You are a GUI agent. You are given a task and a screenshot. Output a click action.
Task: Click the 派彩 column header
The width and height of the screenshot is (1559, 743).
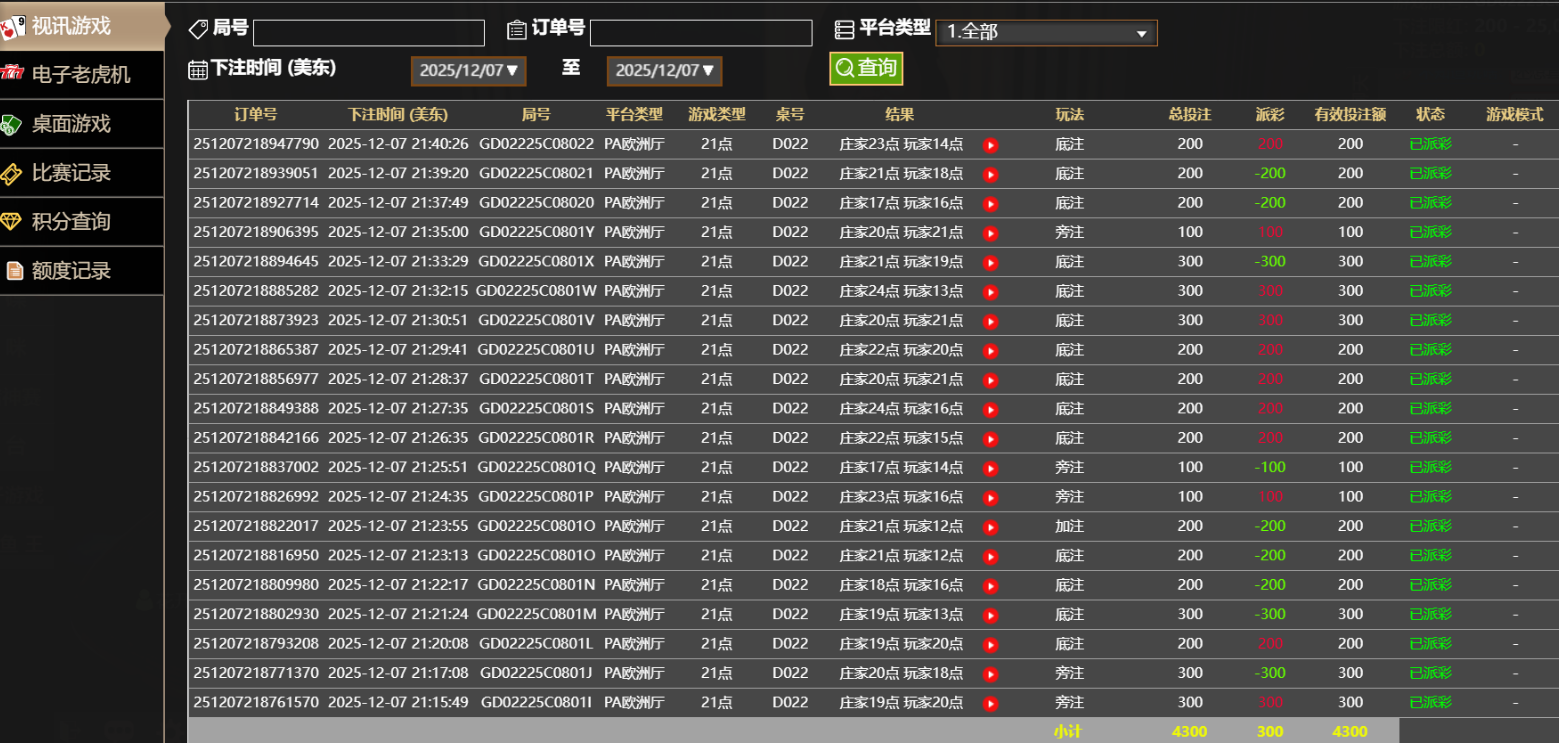coord(1270,115)
